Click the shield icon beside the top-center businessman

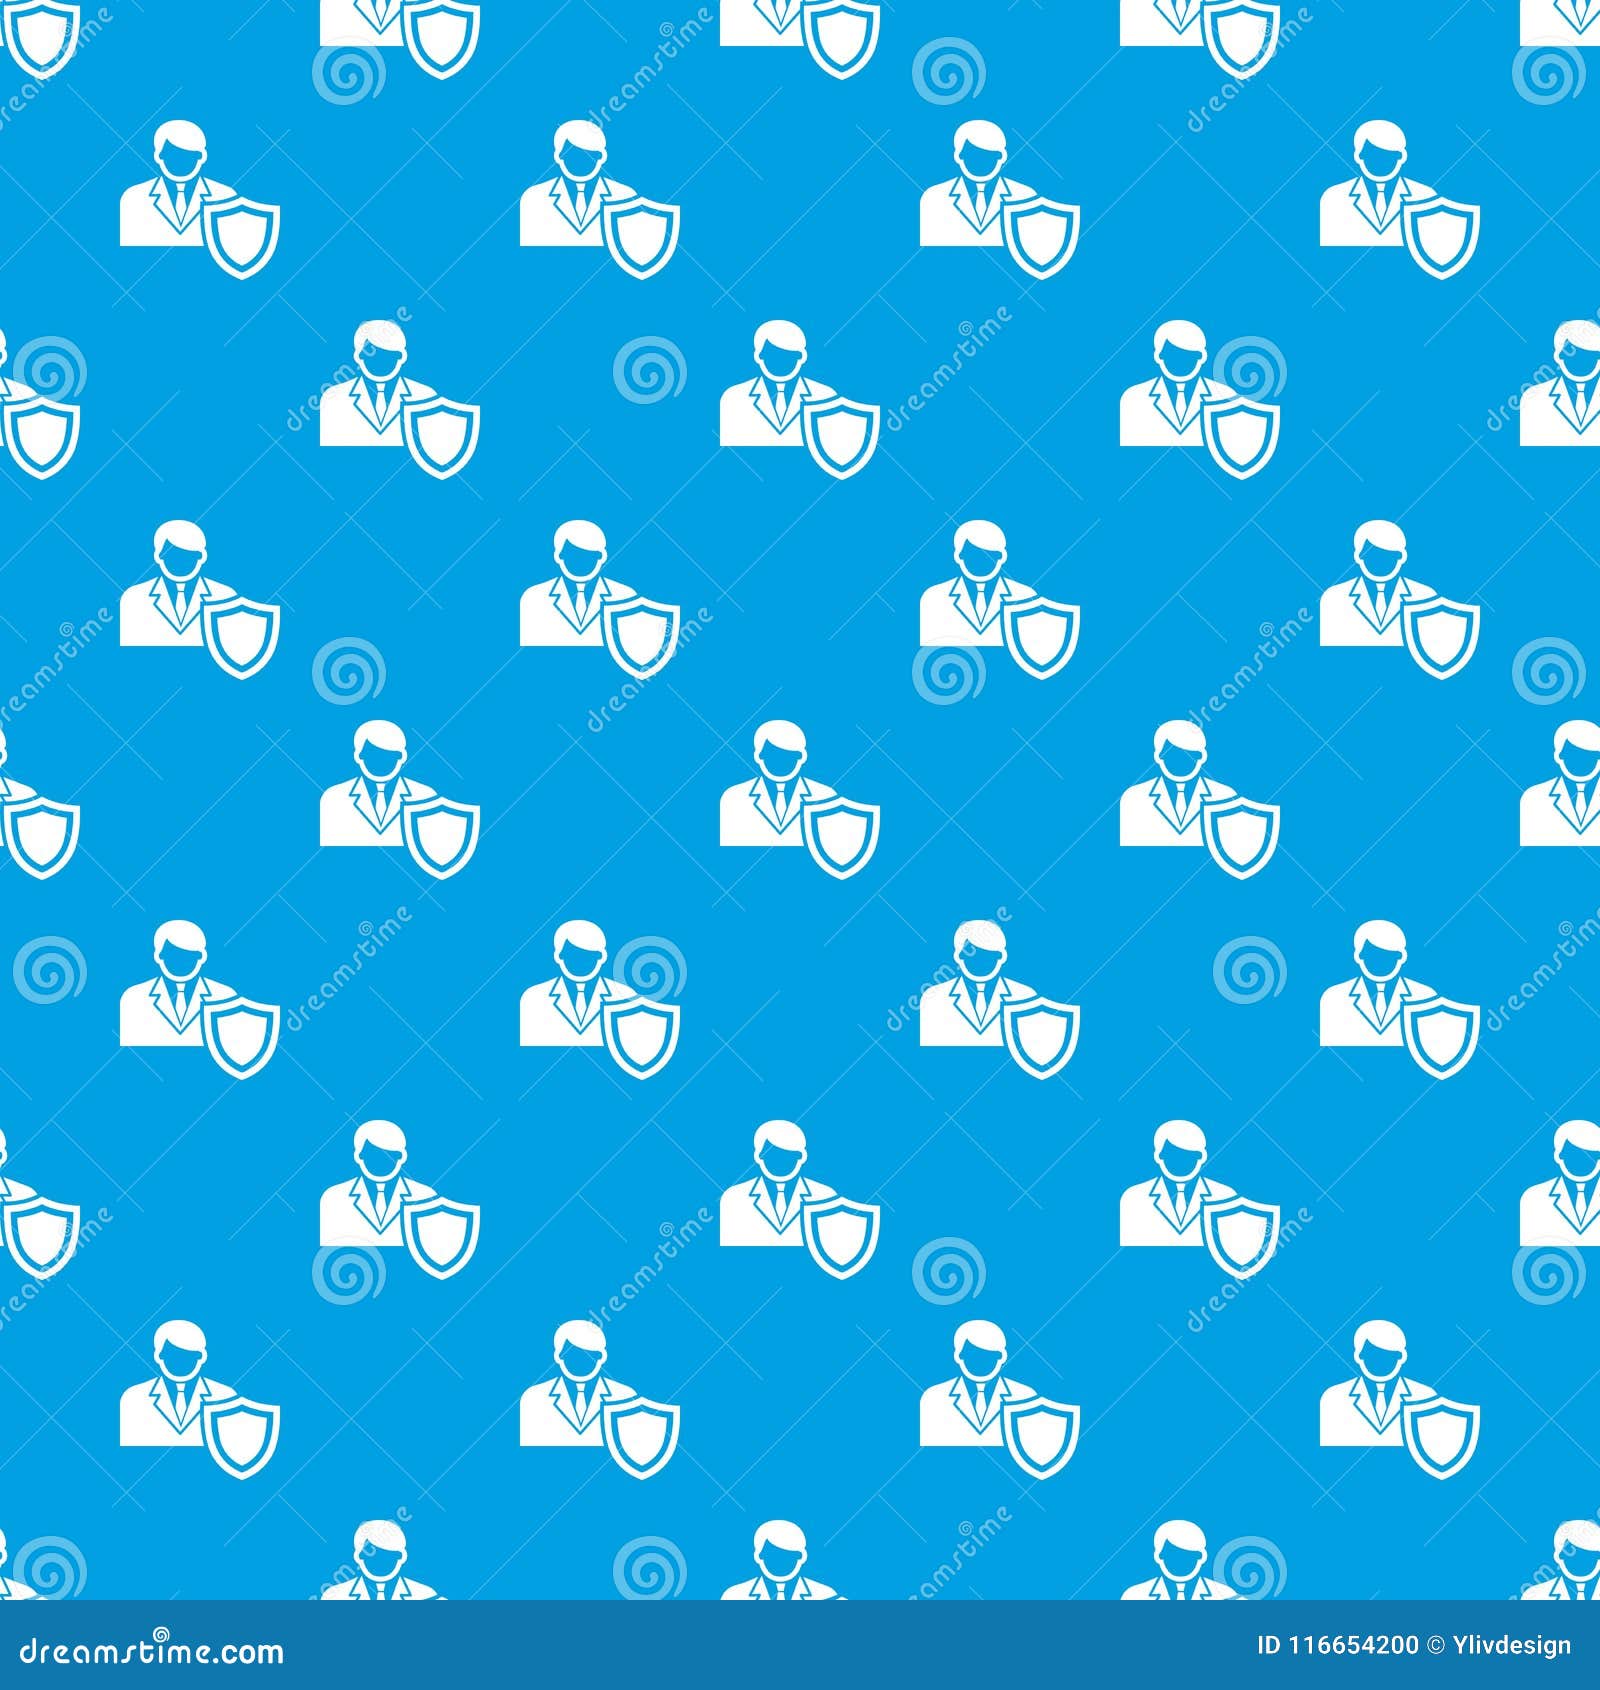point(640,240)
